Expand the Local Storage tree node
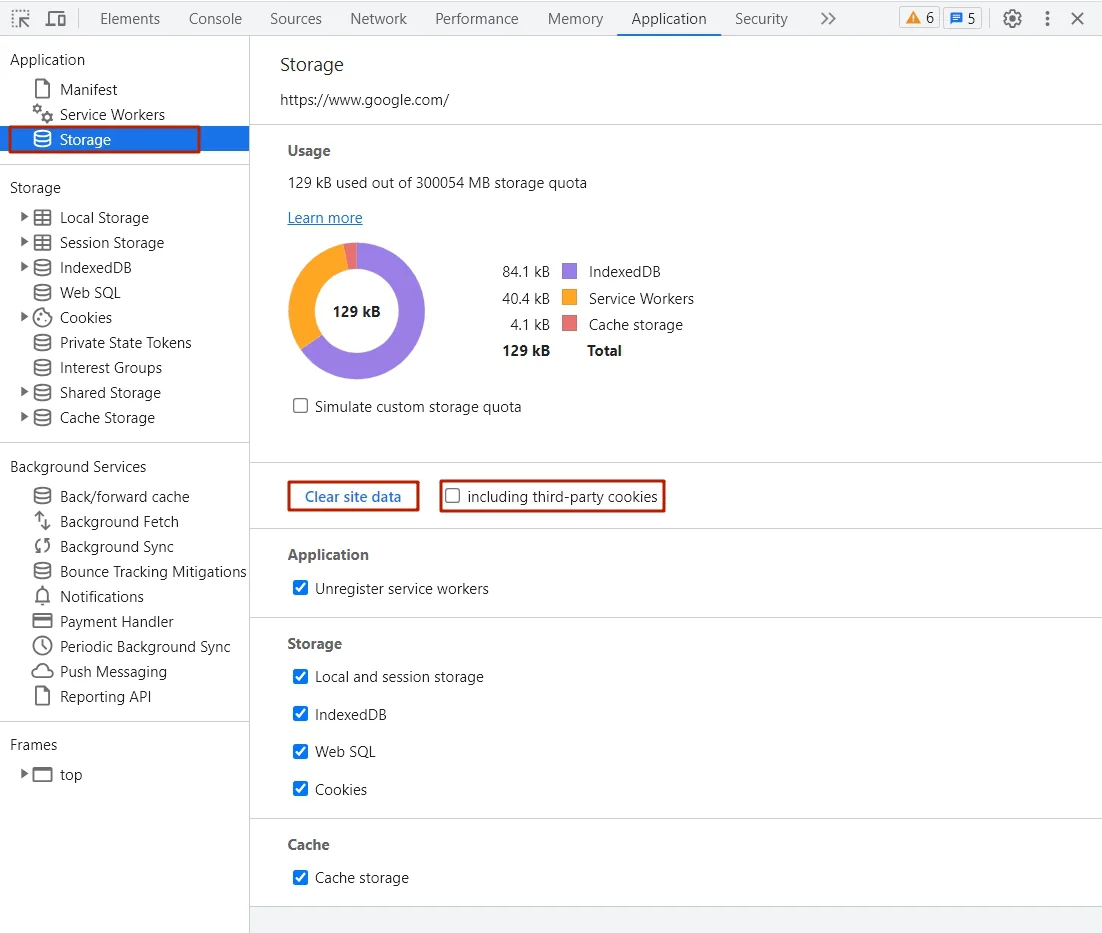1102x933 pixels. (x=24, y=217)
